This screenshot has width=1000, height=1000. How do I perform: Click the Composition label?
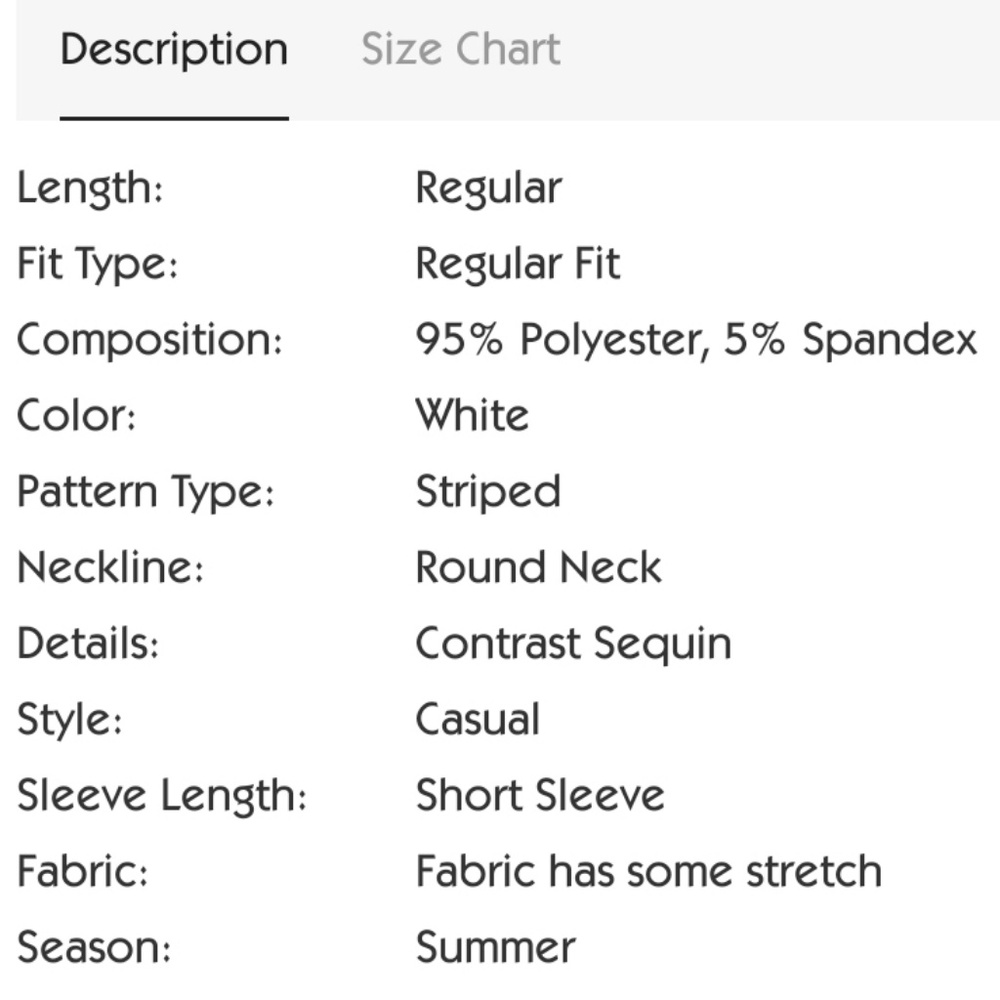(150, 341)
